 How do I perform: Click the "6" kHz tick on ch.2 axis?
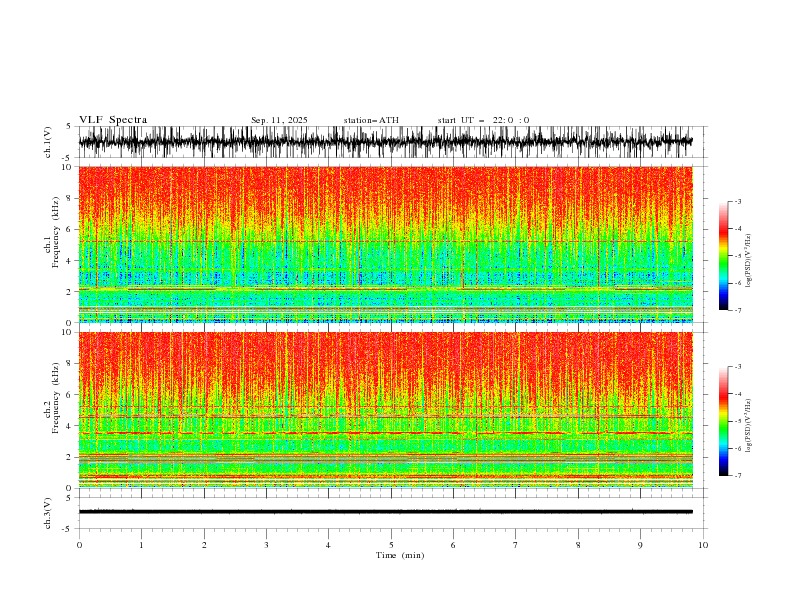69,394
